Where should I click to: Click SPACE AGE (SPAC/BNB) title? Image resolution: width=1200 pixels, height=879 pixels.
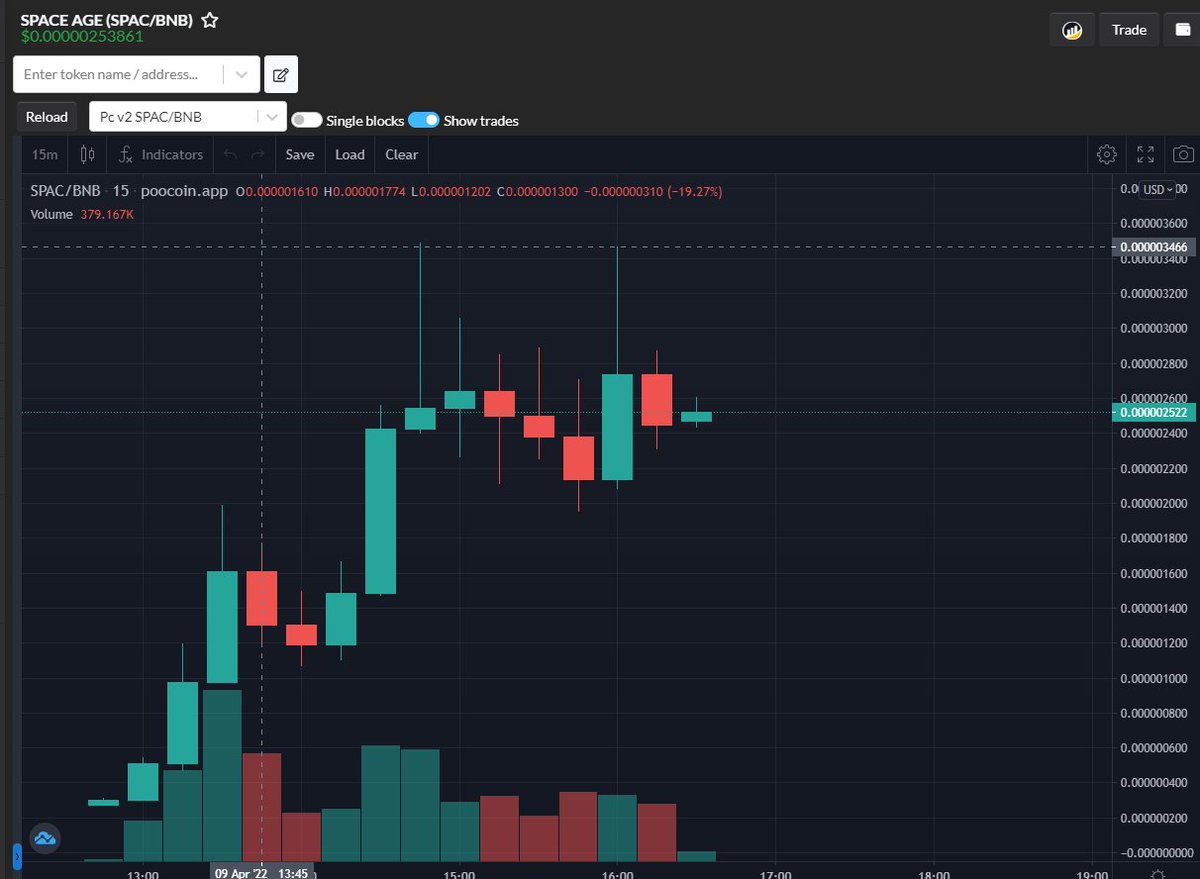(107, 20)
